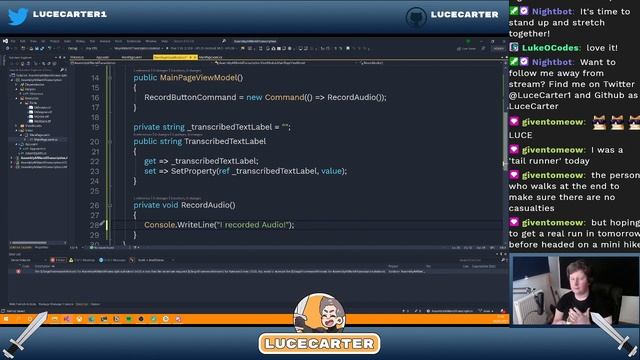Open the Help menu
Image resolution: width=640 pixels, height=360 pixels.
click(x=164, y=41)
